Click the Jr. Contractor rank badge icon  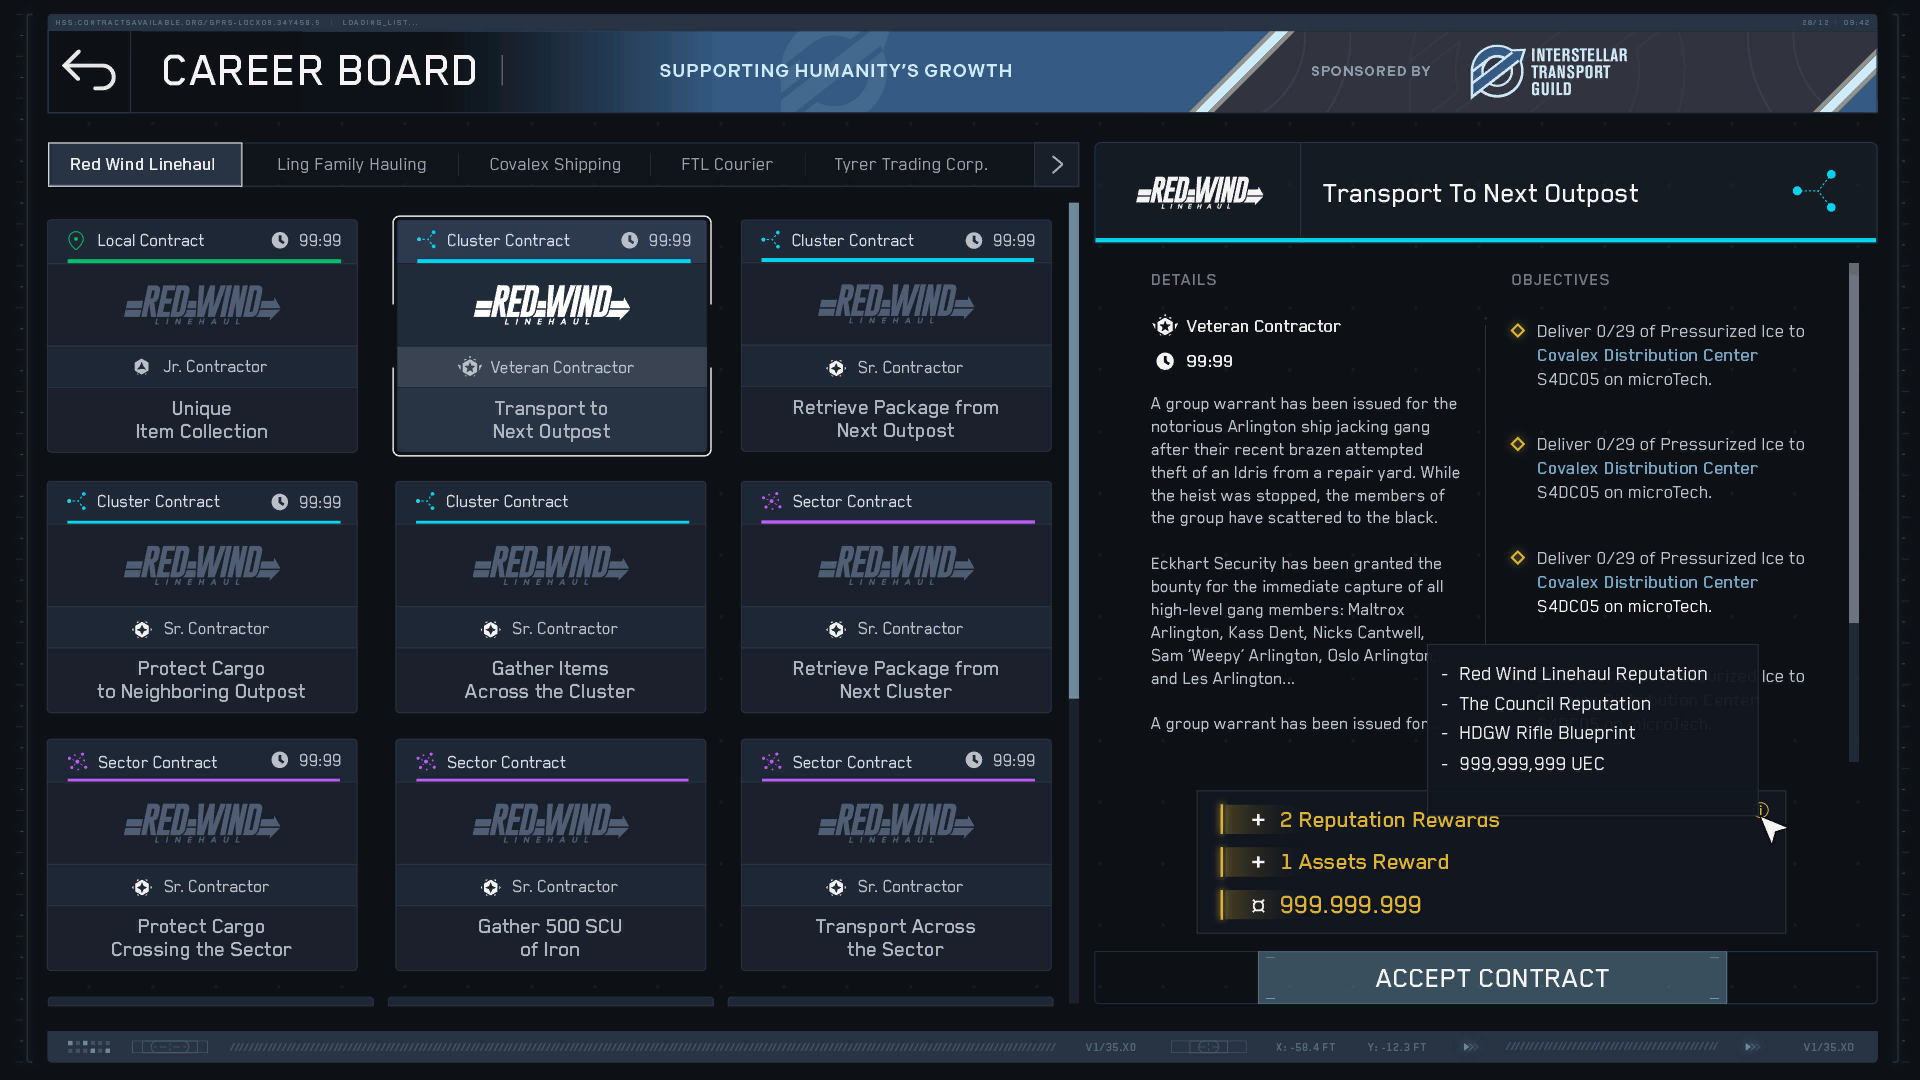click(x=142, y=367)
